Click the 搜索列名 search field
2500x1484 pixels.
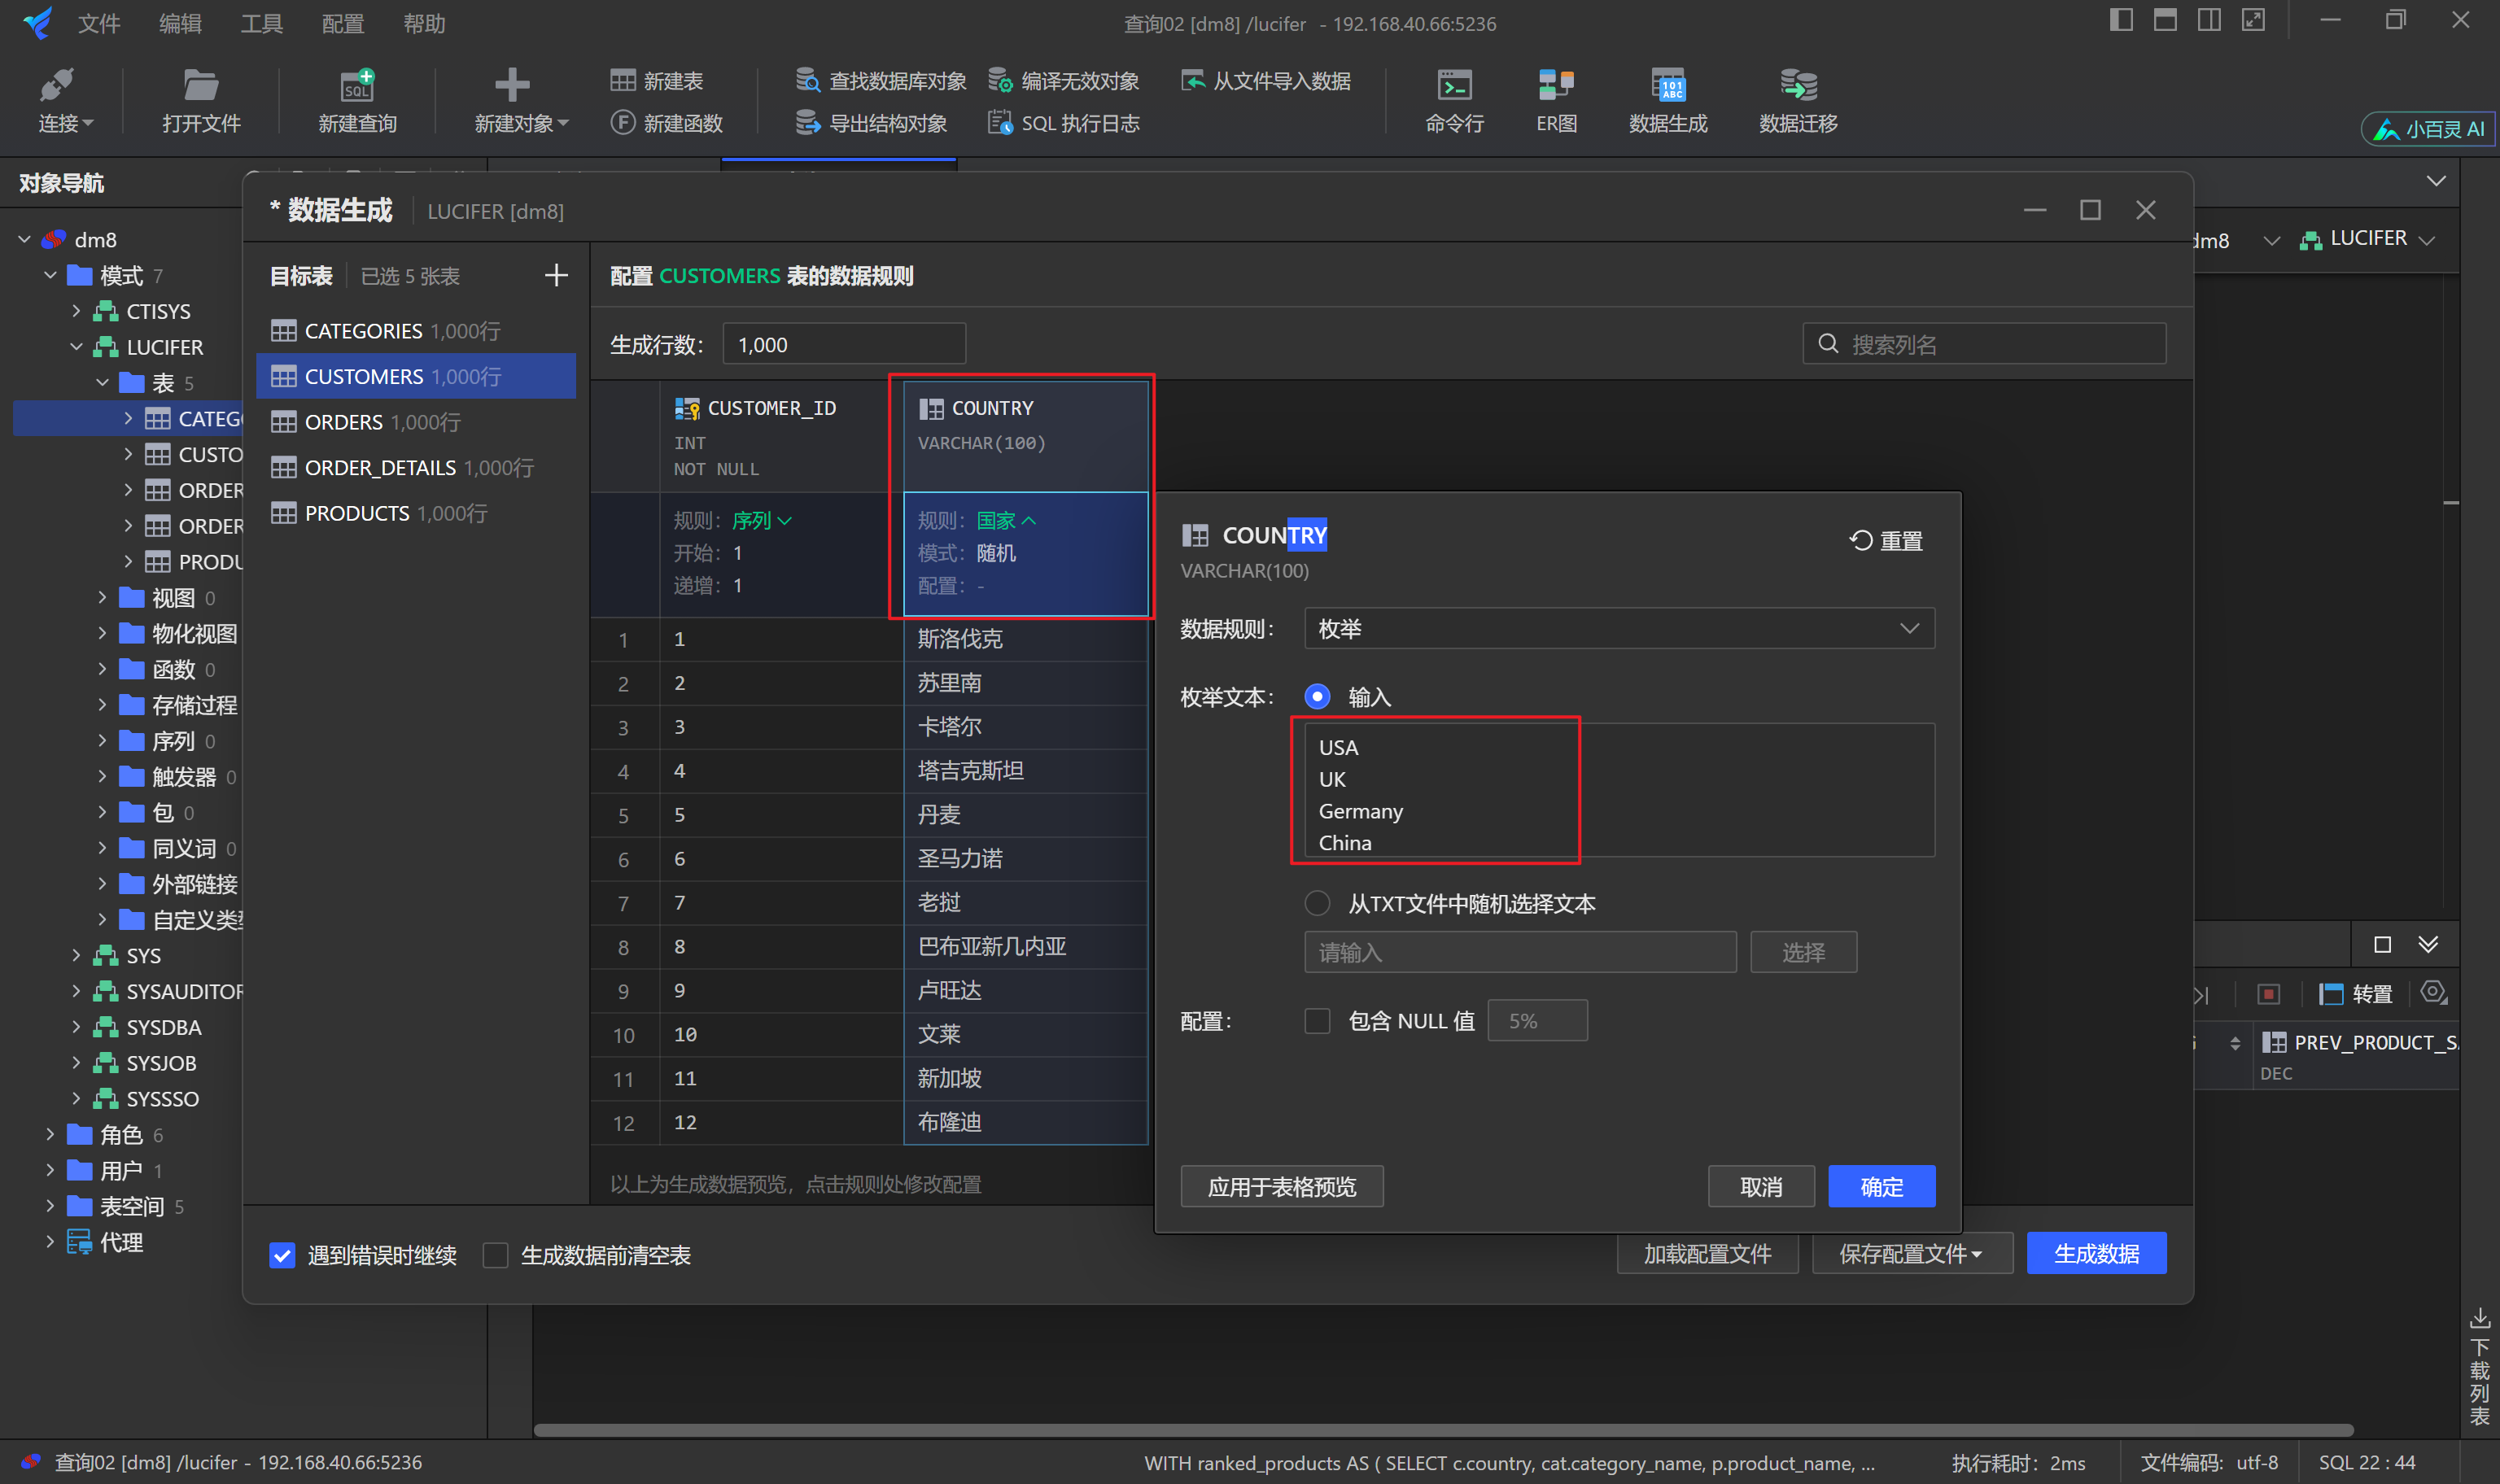pyautogui.click(x=1990, y=343)
